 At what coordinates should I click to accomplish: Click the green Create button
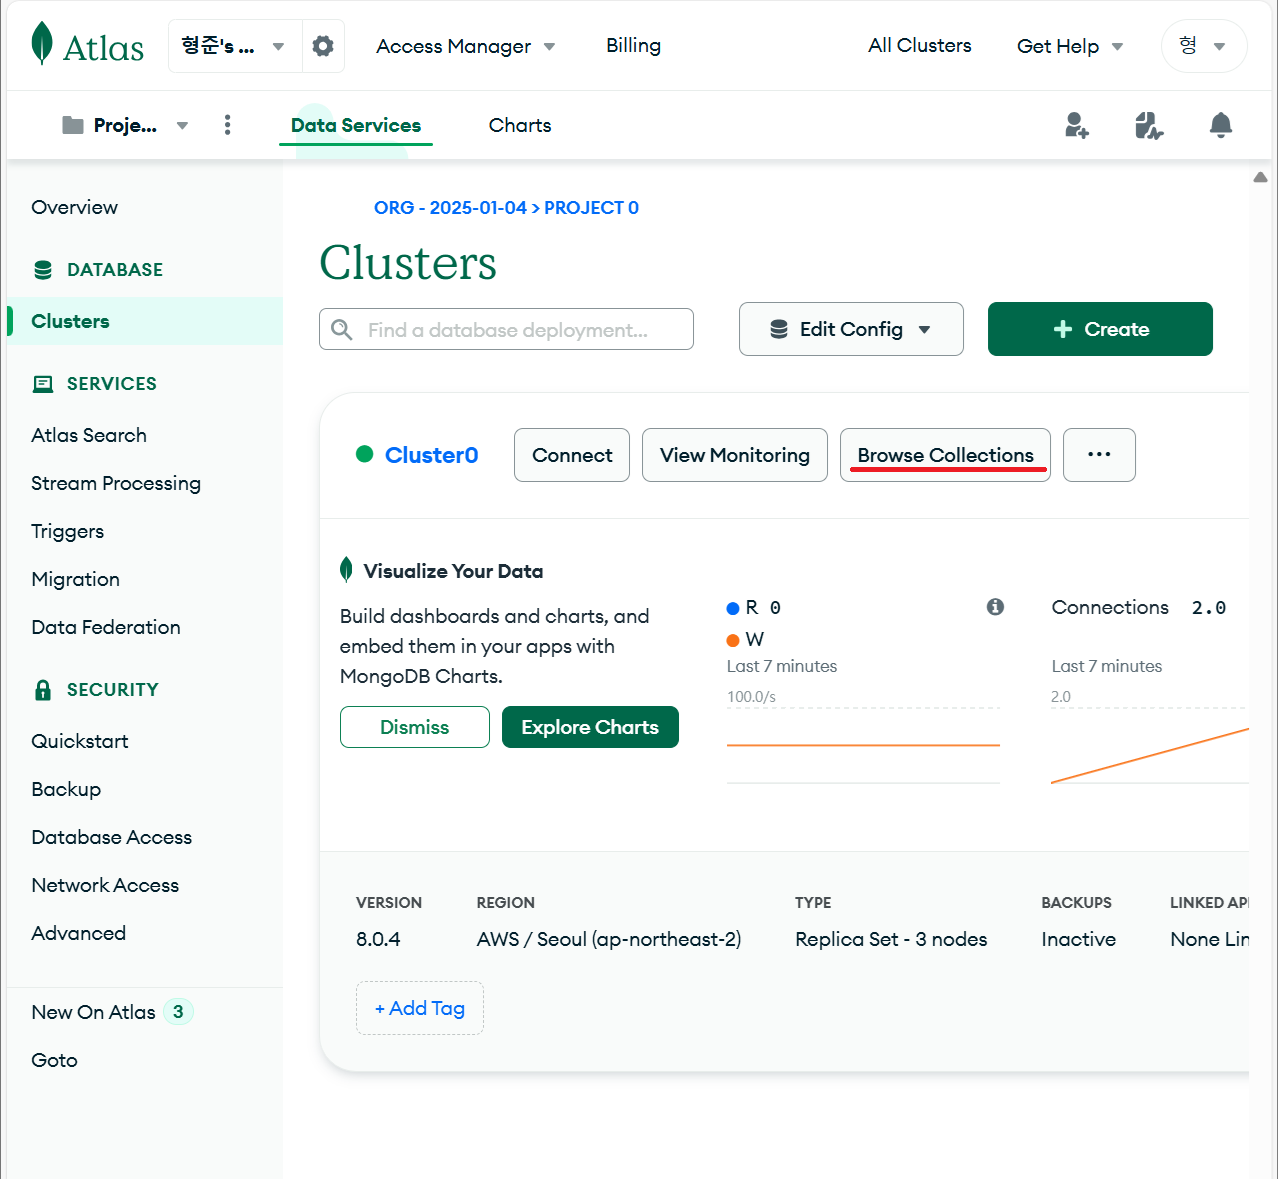coord(1100,329)
